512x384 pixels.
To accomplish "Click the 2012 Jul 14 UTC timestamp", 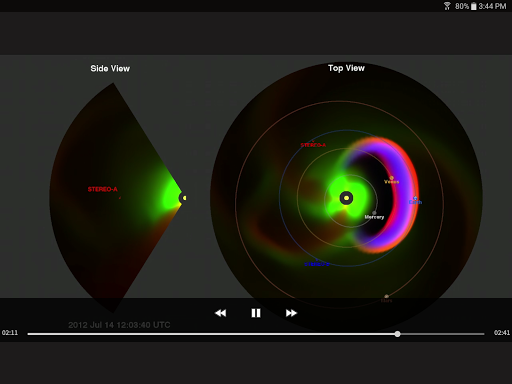I will (x=119, y=325).
